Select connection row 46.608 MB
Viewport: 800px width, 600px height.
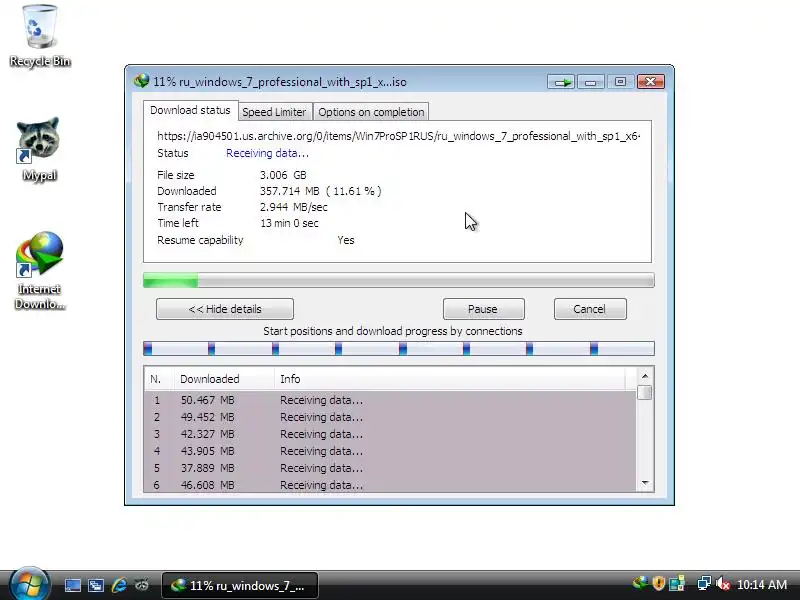[x=390, y=485]
